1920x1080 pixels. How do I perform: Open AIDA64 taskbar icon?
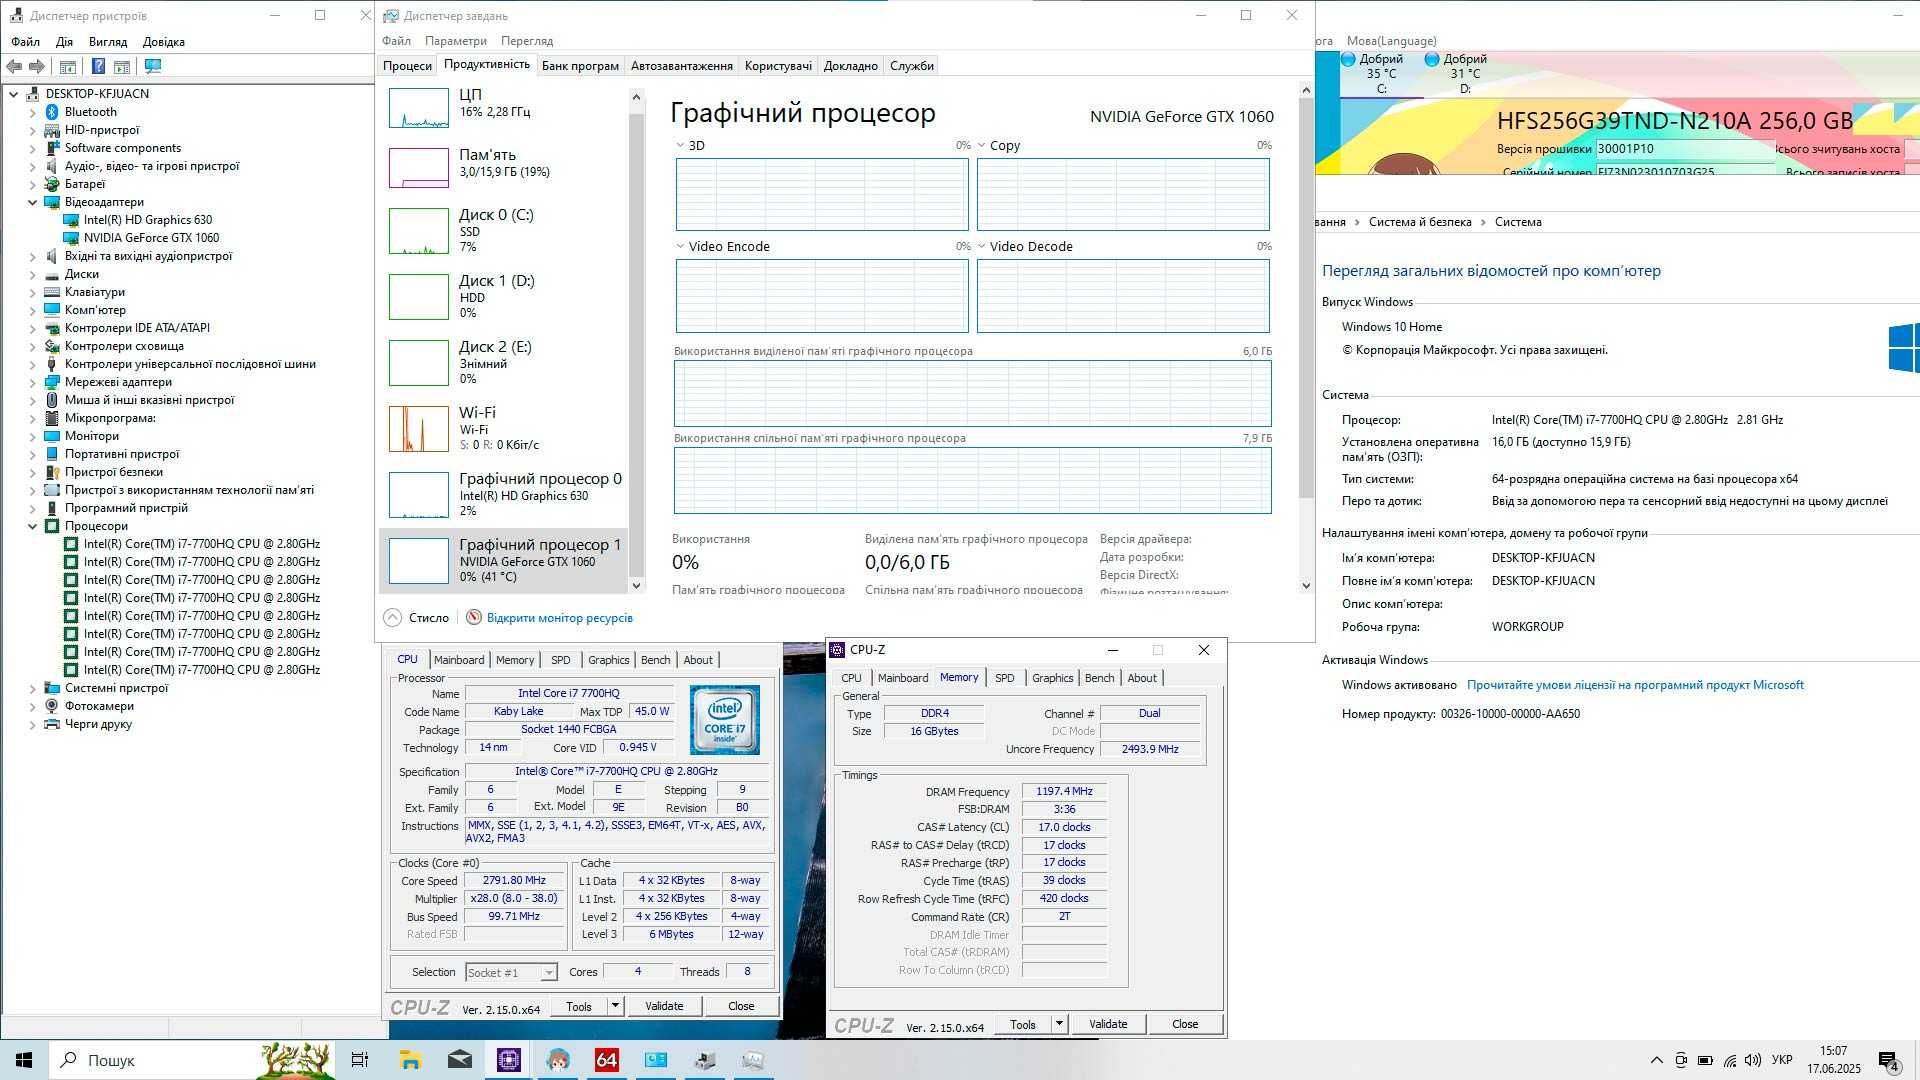click(606, 1060)
